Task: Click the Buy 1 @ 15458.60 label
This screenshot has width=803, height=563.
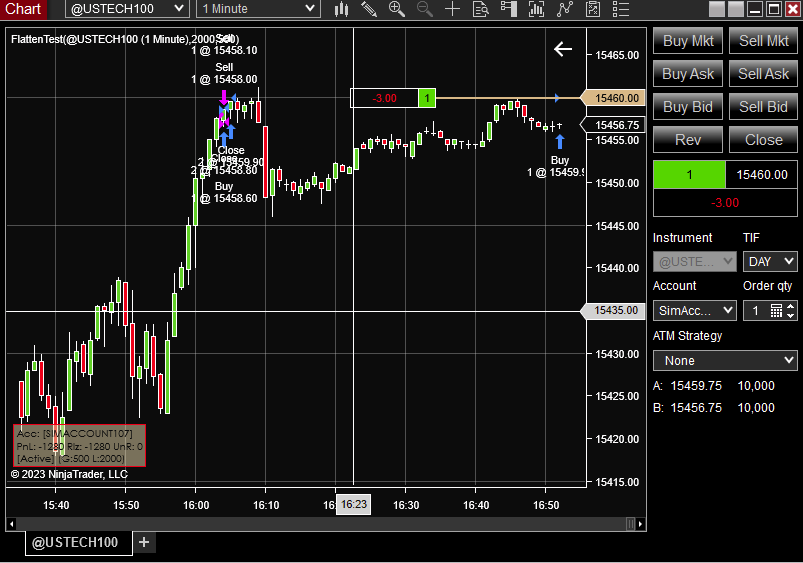Action: (224, 192)
